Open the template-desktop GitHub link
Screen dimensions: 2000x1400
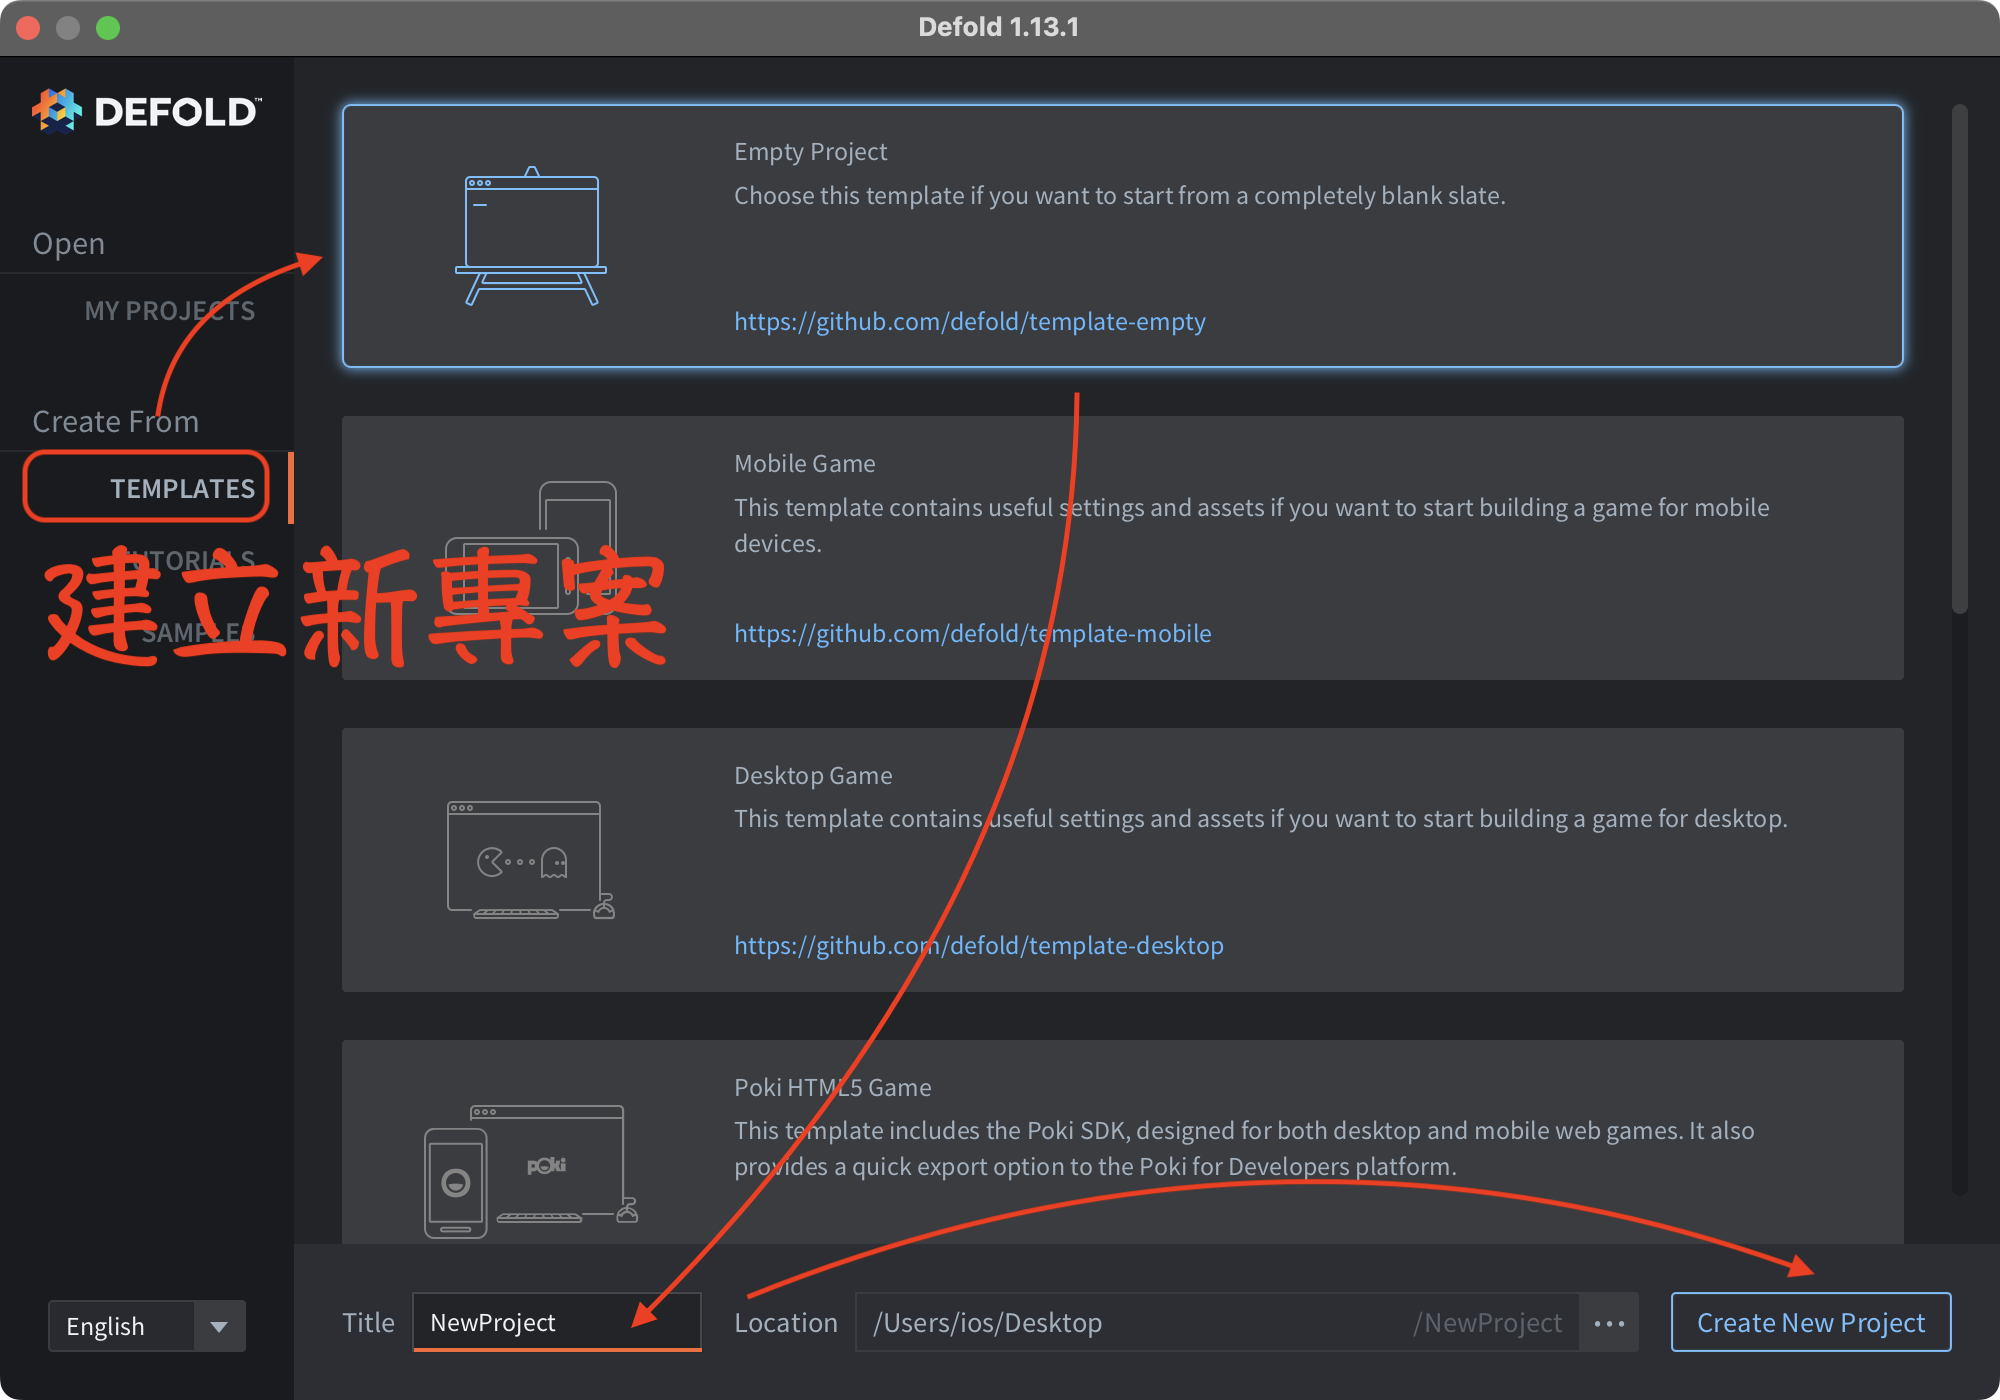[x=979, y=945]
